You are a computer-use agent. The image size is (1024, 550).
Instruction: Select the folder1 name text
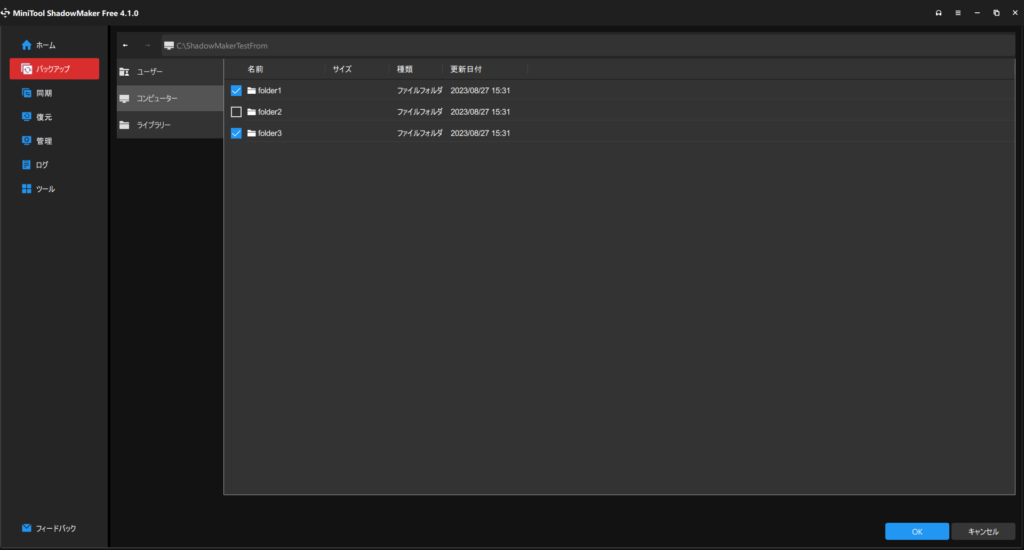coord(270,91)
